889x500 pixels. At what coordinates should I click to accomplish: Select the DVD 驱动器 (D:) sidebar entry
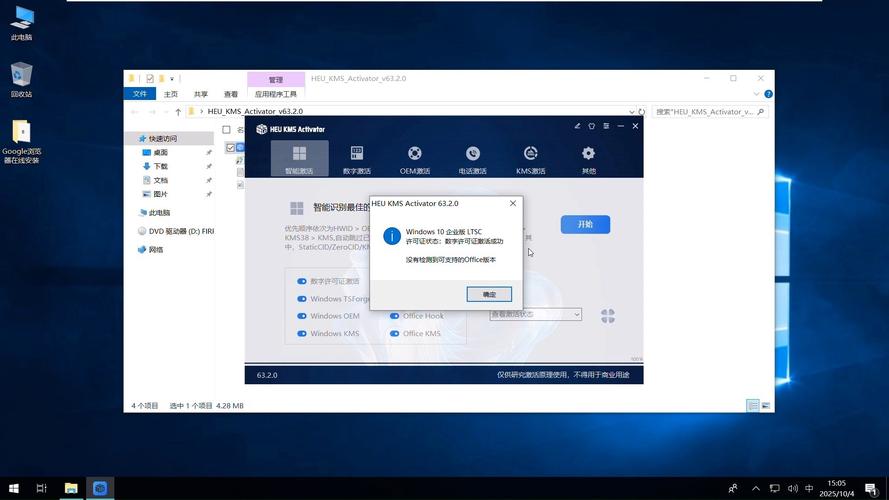(x=176, y=231)
